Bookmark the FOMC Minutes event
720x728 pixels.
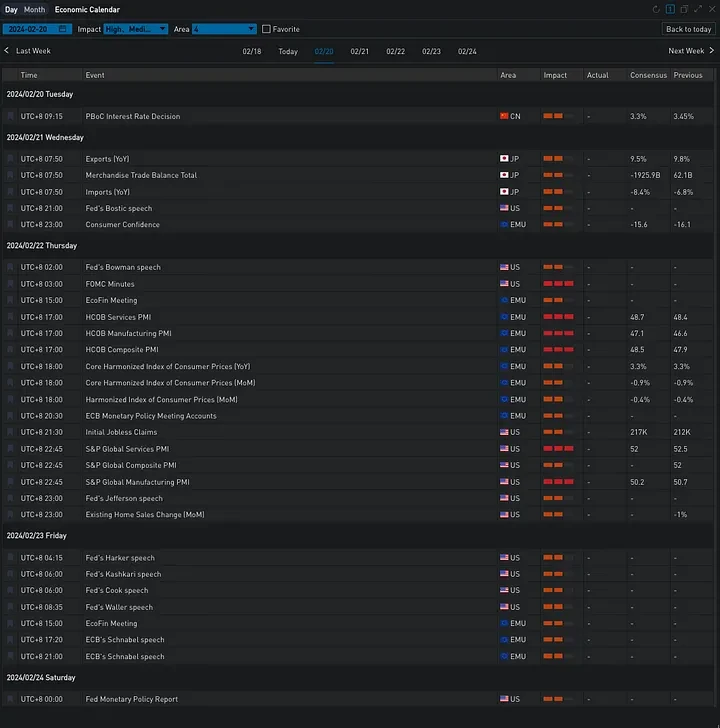(x=11, y=284)
